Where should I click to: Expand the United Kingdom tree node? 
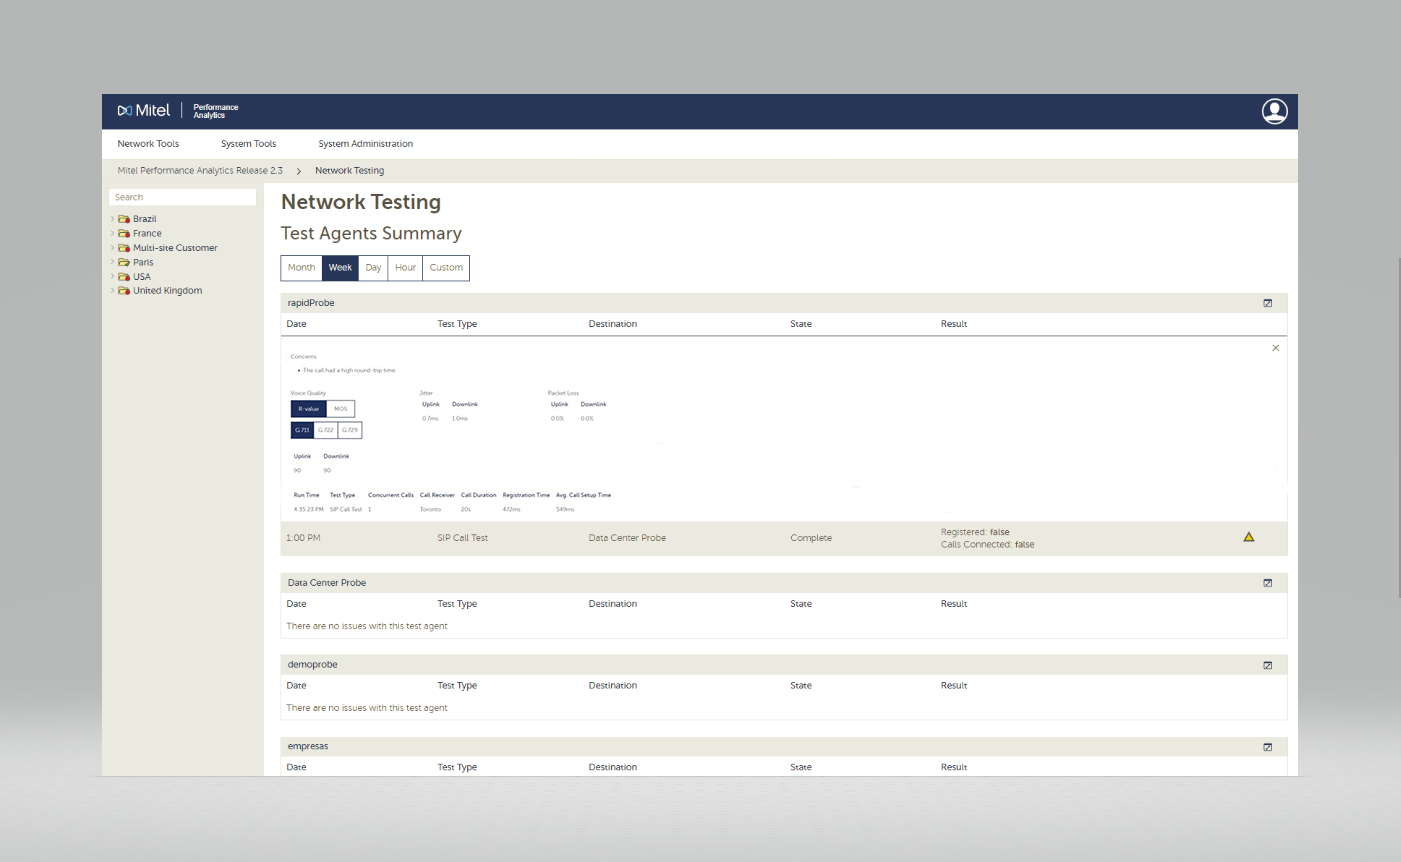coord(112,291)
